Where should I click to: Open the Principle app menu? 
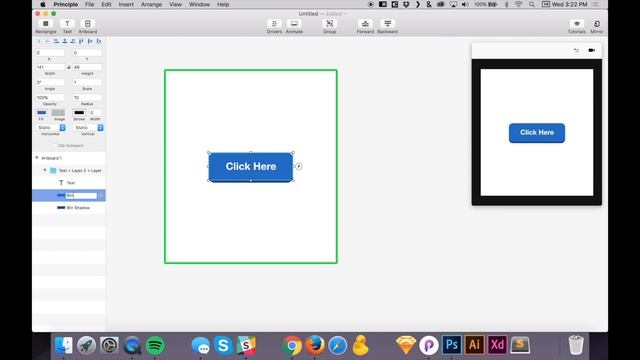pos(65,4)
